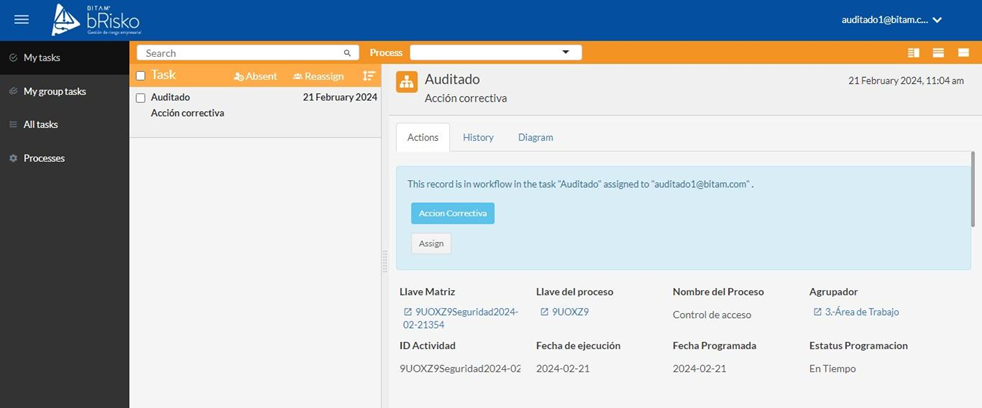Switch to the Actions tab

click(423, 137)
